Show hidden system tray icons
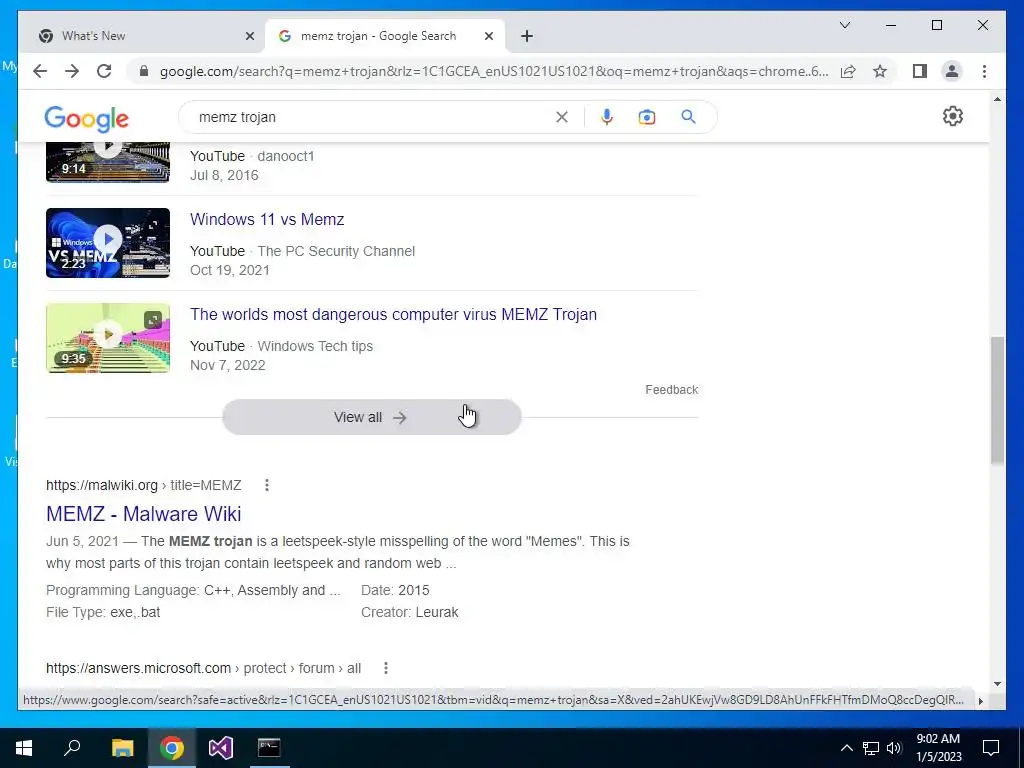The height and width of the screenshot is (768, 1024). point(846,748)
